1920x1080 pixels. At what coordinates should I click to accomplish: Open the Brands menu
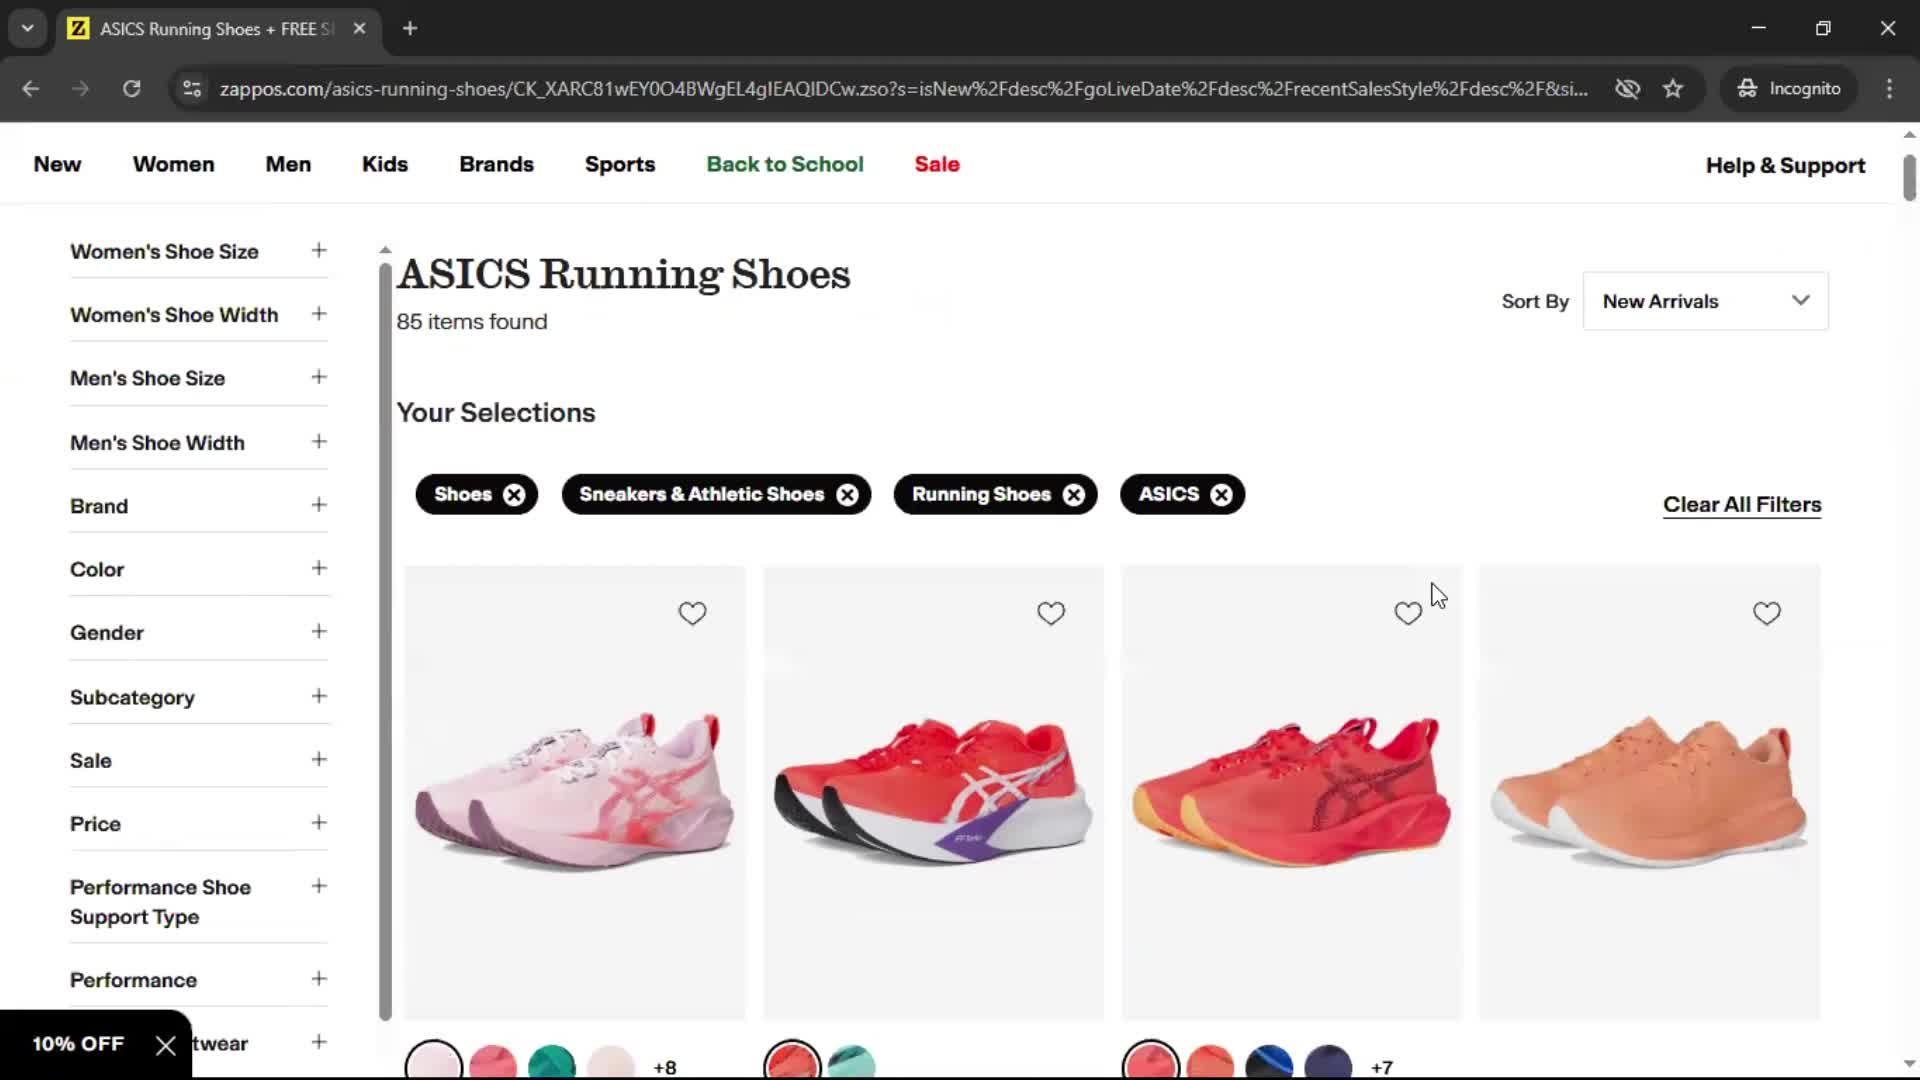tap(496, 164)
